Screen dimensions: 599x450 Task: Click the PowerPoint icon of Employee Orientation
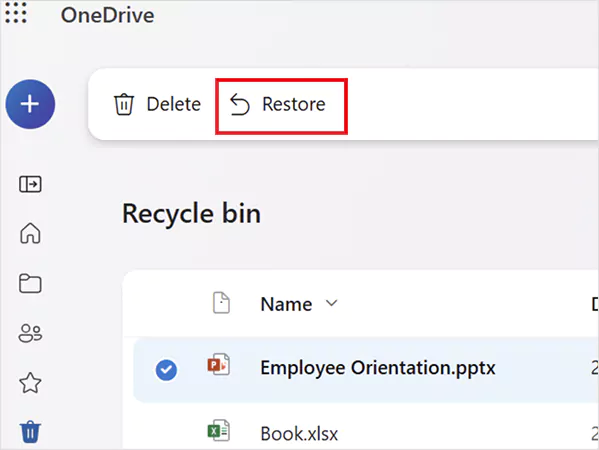[x=219, y=364]
